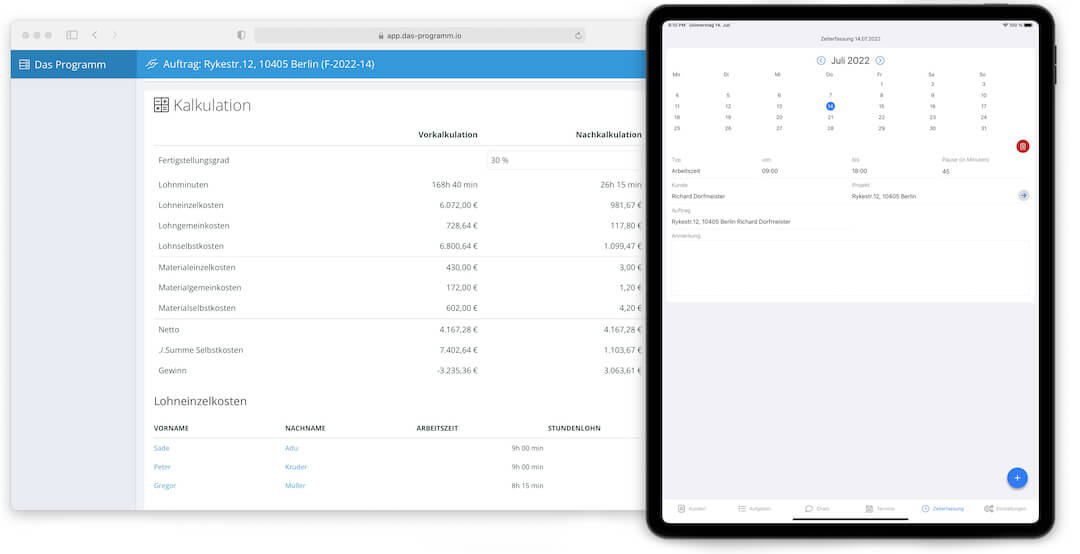Image resolution: width=1080 pixels, height=554 pixels.
Task: Open project via blue arrow icon
Action: pyautogui.click(x=1023, y=196)
